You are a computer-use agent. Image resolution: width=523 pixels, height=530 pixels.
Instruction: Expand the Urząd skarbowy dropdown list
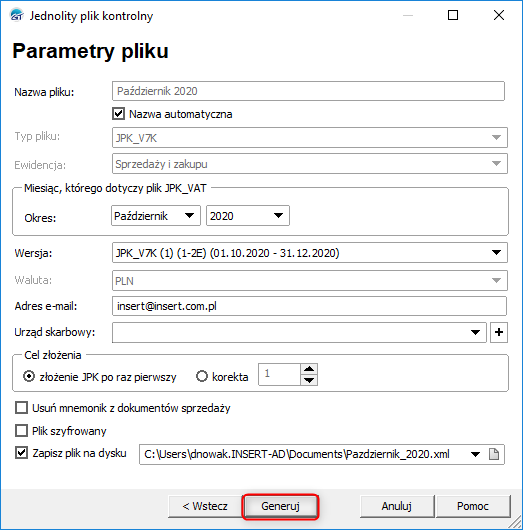tap(475, 332)
